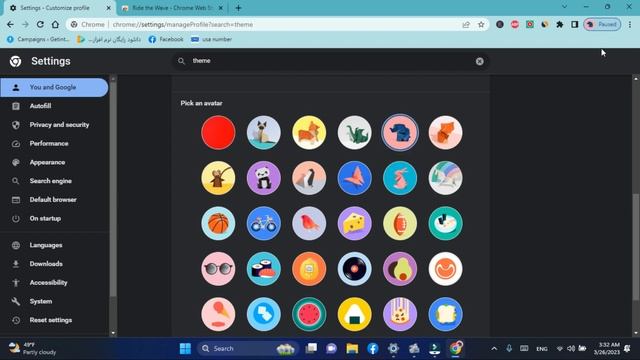Image resolution: width=640 pixels, height=360 pixels.
Task: Open the Extensions puzzle icon
Action: click(560, 24)
